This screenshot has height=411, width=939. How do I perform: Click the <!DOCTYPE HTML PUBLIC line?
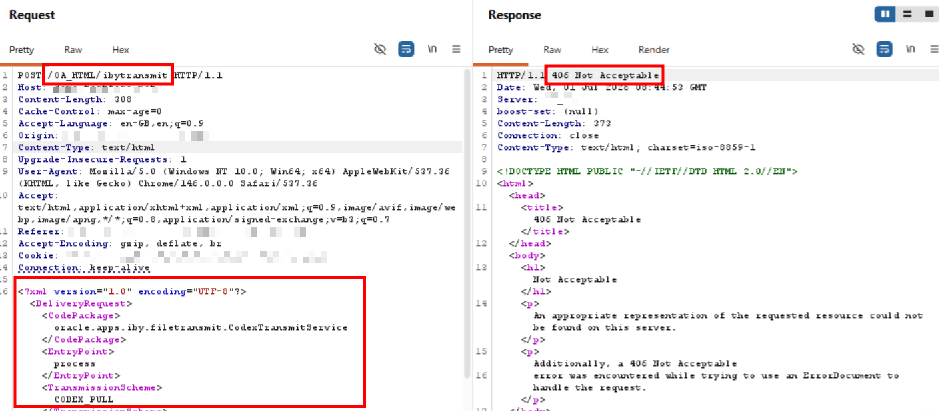(x=647, y=171)
